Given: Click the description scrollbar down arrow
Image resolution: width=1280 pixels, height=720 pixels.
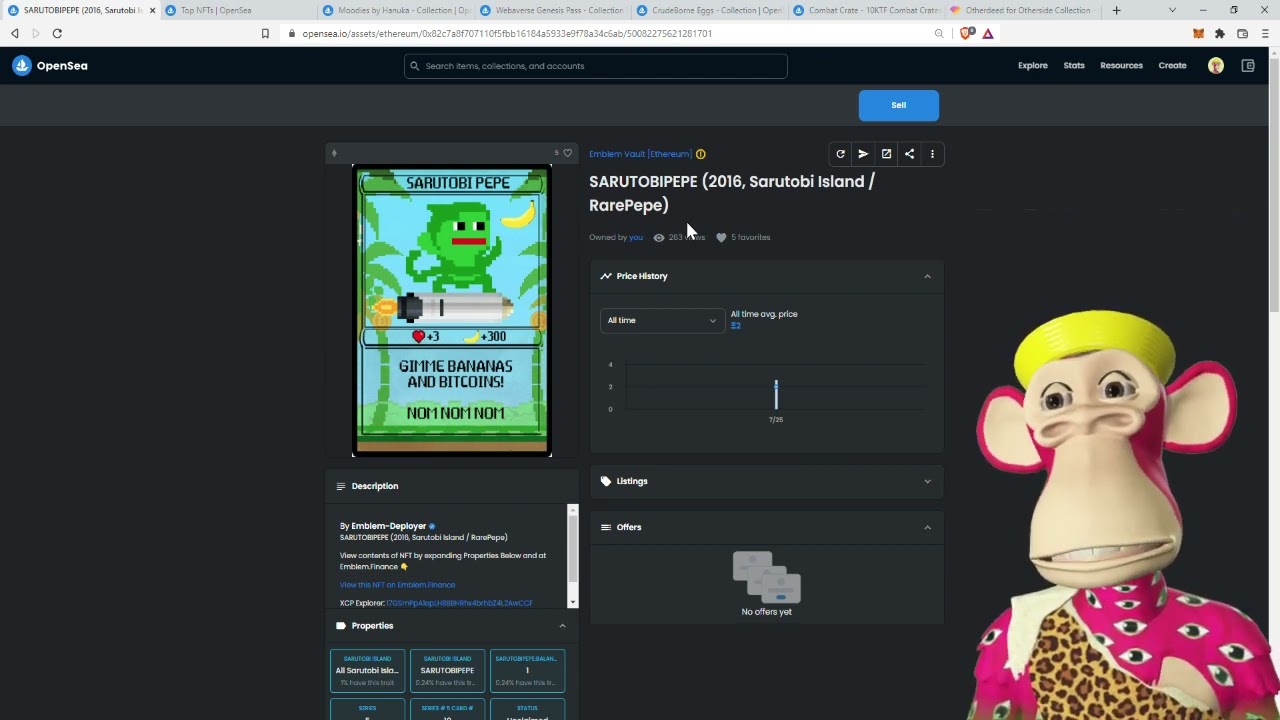Looking at the screenshot, I should click(x=573, y=602).
